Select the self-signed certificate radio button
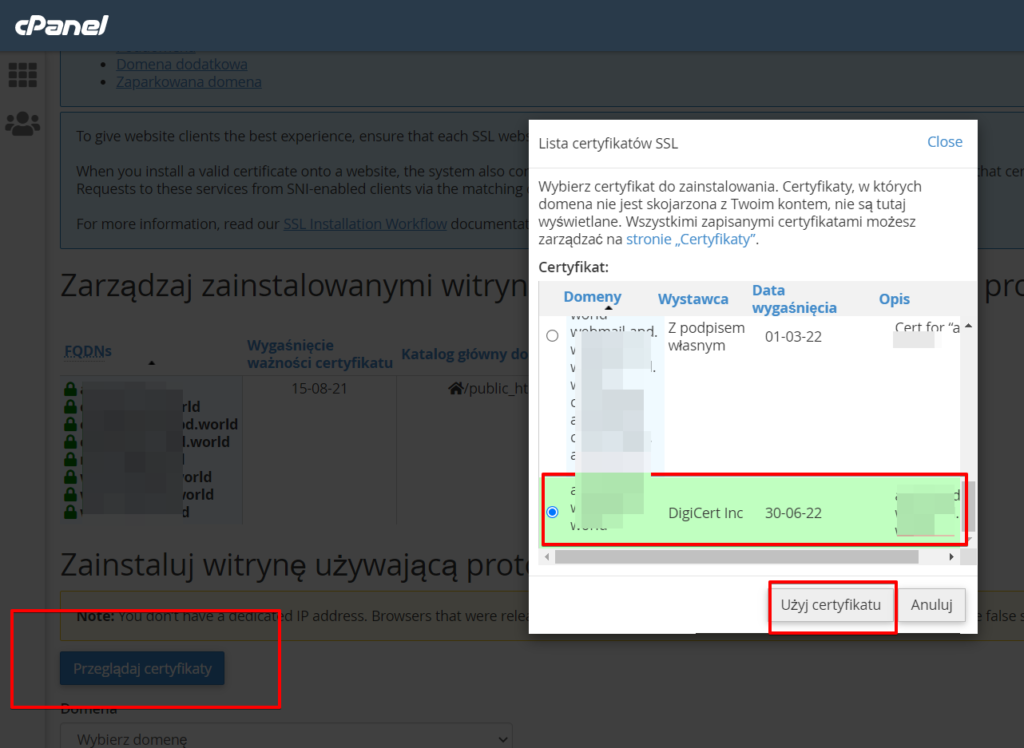 pyautogui.click(x=552, y=336)
